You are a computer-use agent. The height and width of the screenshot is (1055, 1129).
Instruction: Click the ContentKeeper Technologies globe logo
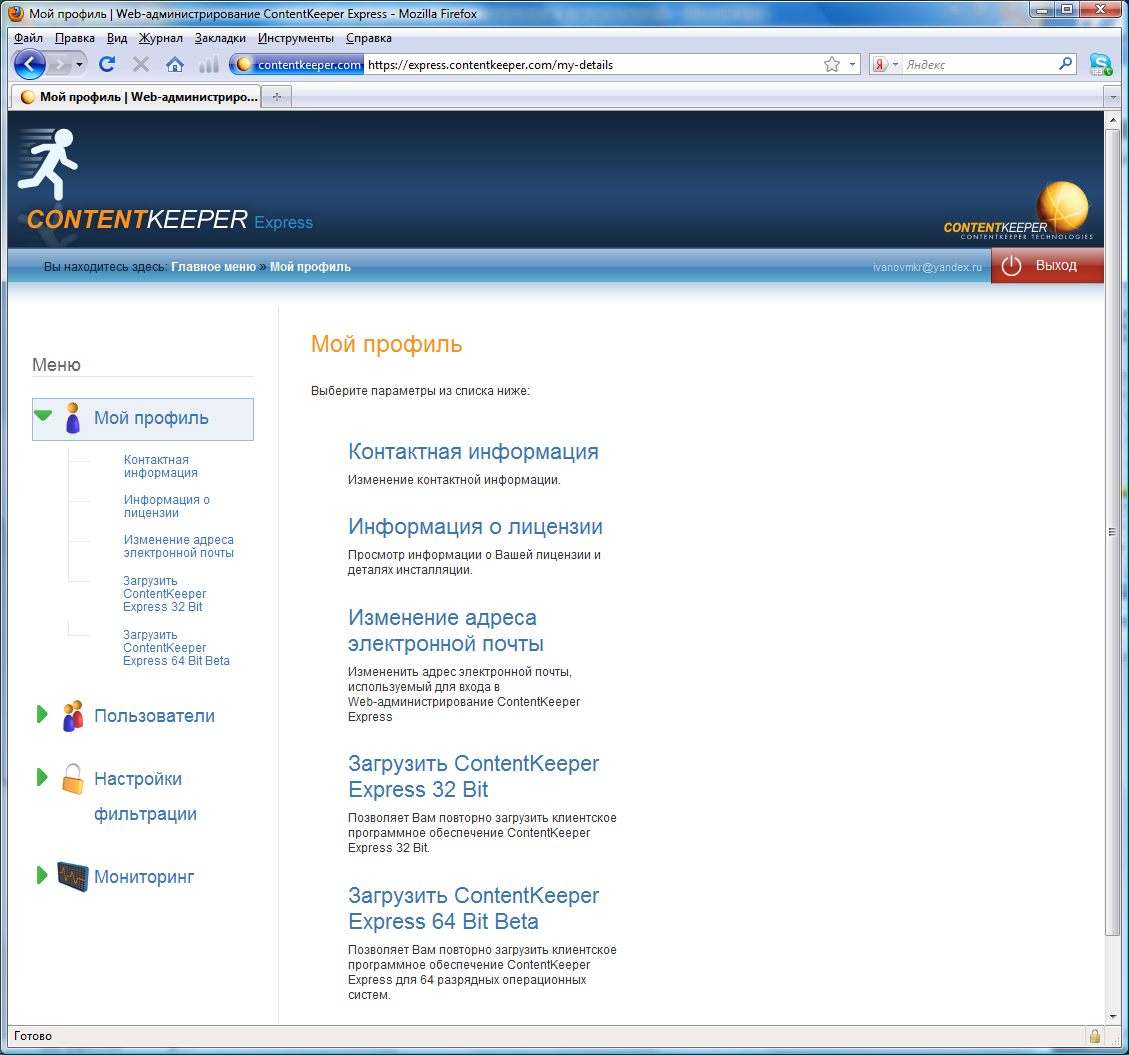[x=1018, y=210]
